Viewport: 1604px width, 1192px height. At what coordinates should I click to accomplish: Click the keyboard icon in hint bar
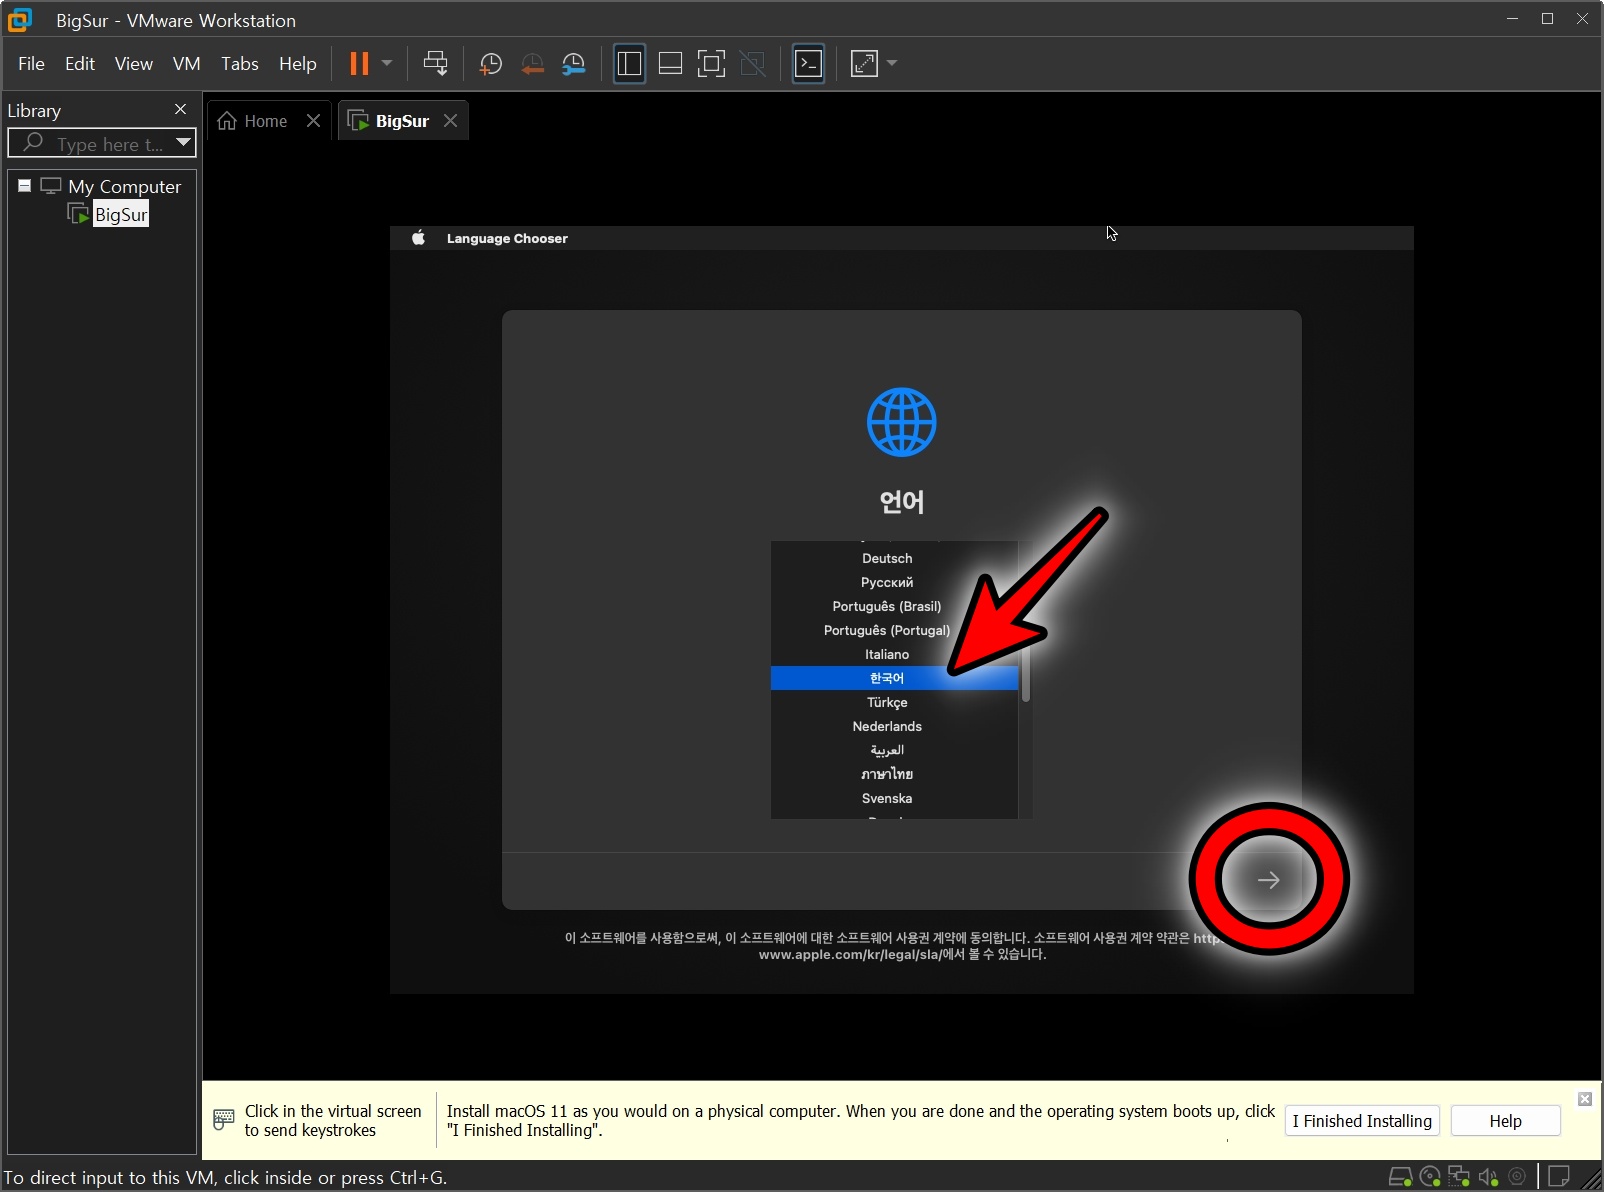point(224,1119)
